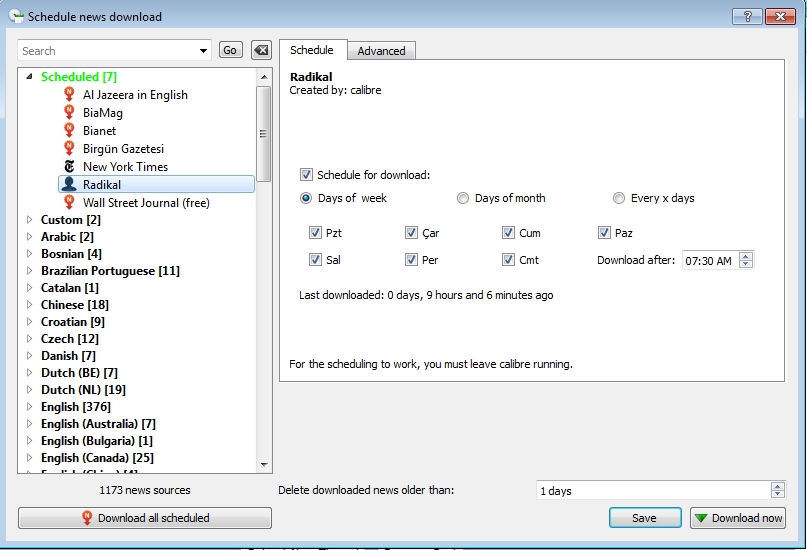
Task: Collapse the Scheduled [7] category
Action: tap(29, 76)
